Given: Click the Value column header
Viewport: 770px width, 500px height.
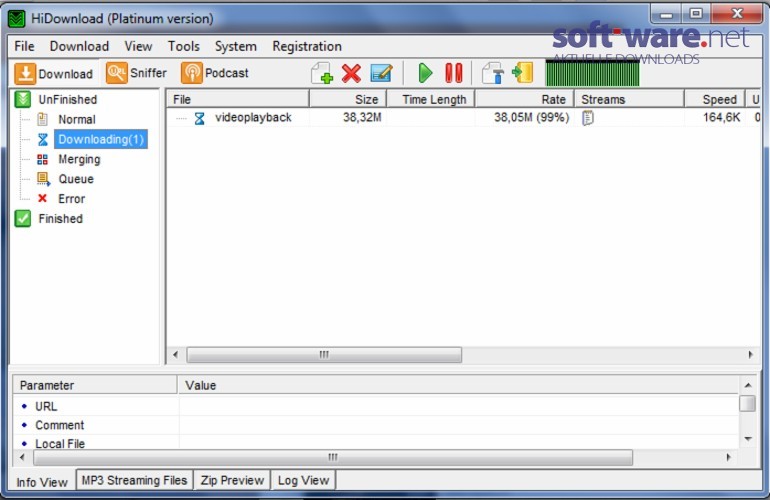Looking at the screenshot, I should pyautogui.click(x=458, y=385).
